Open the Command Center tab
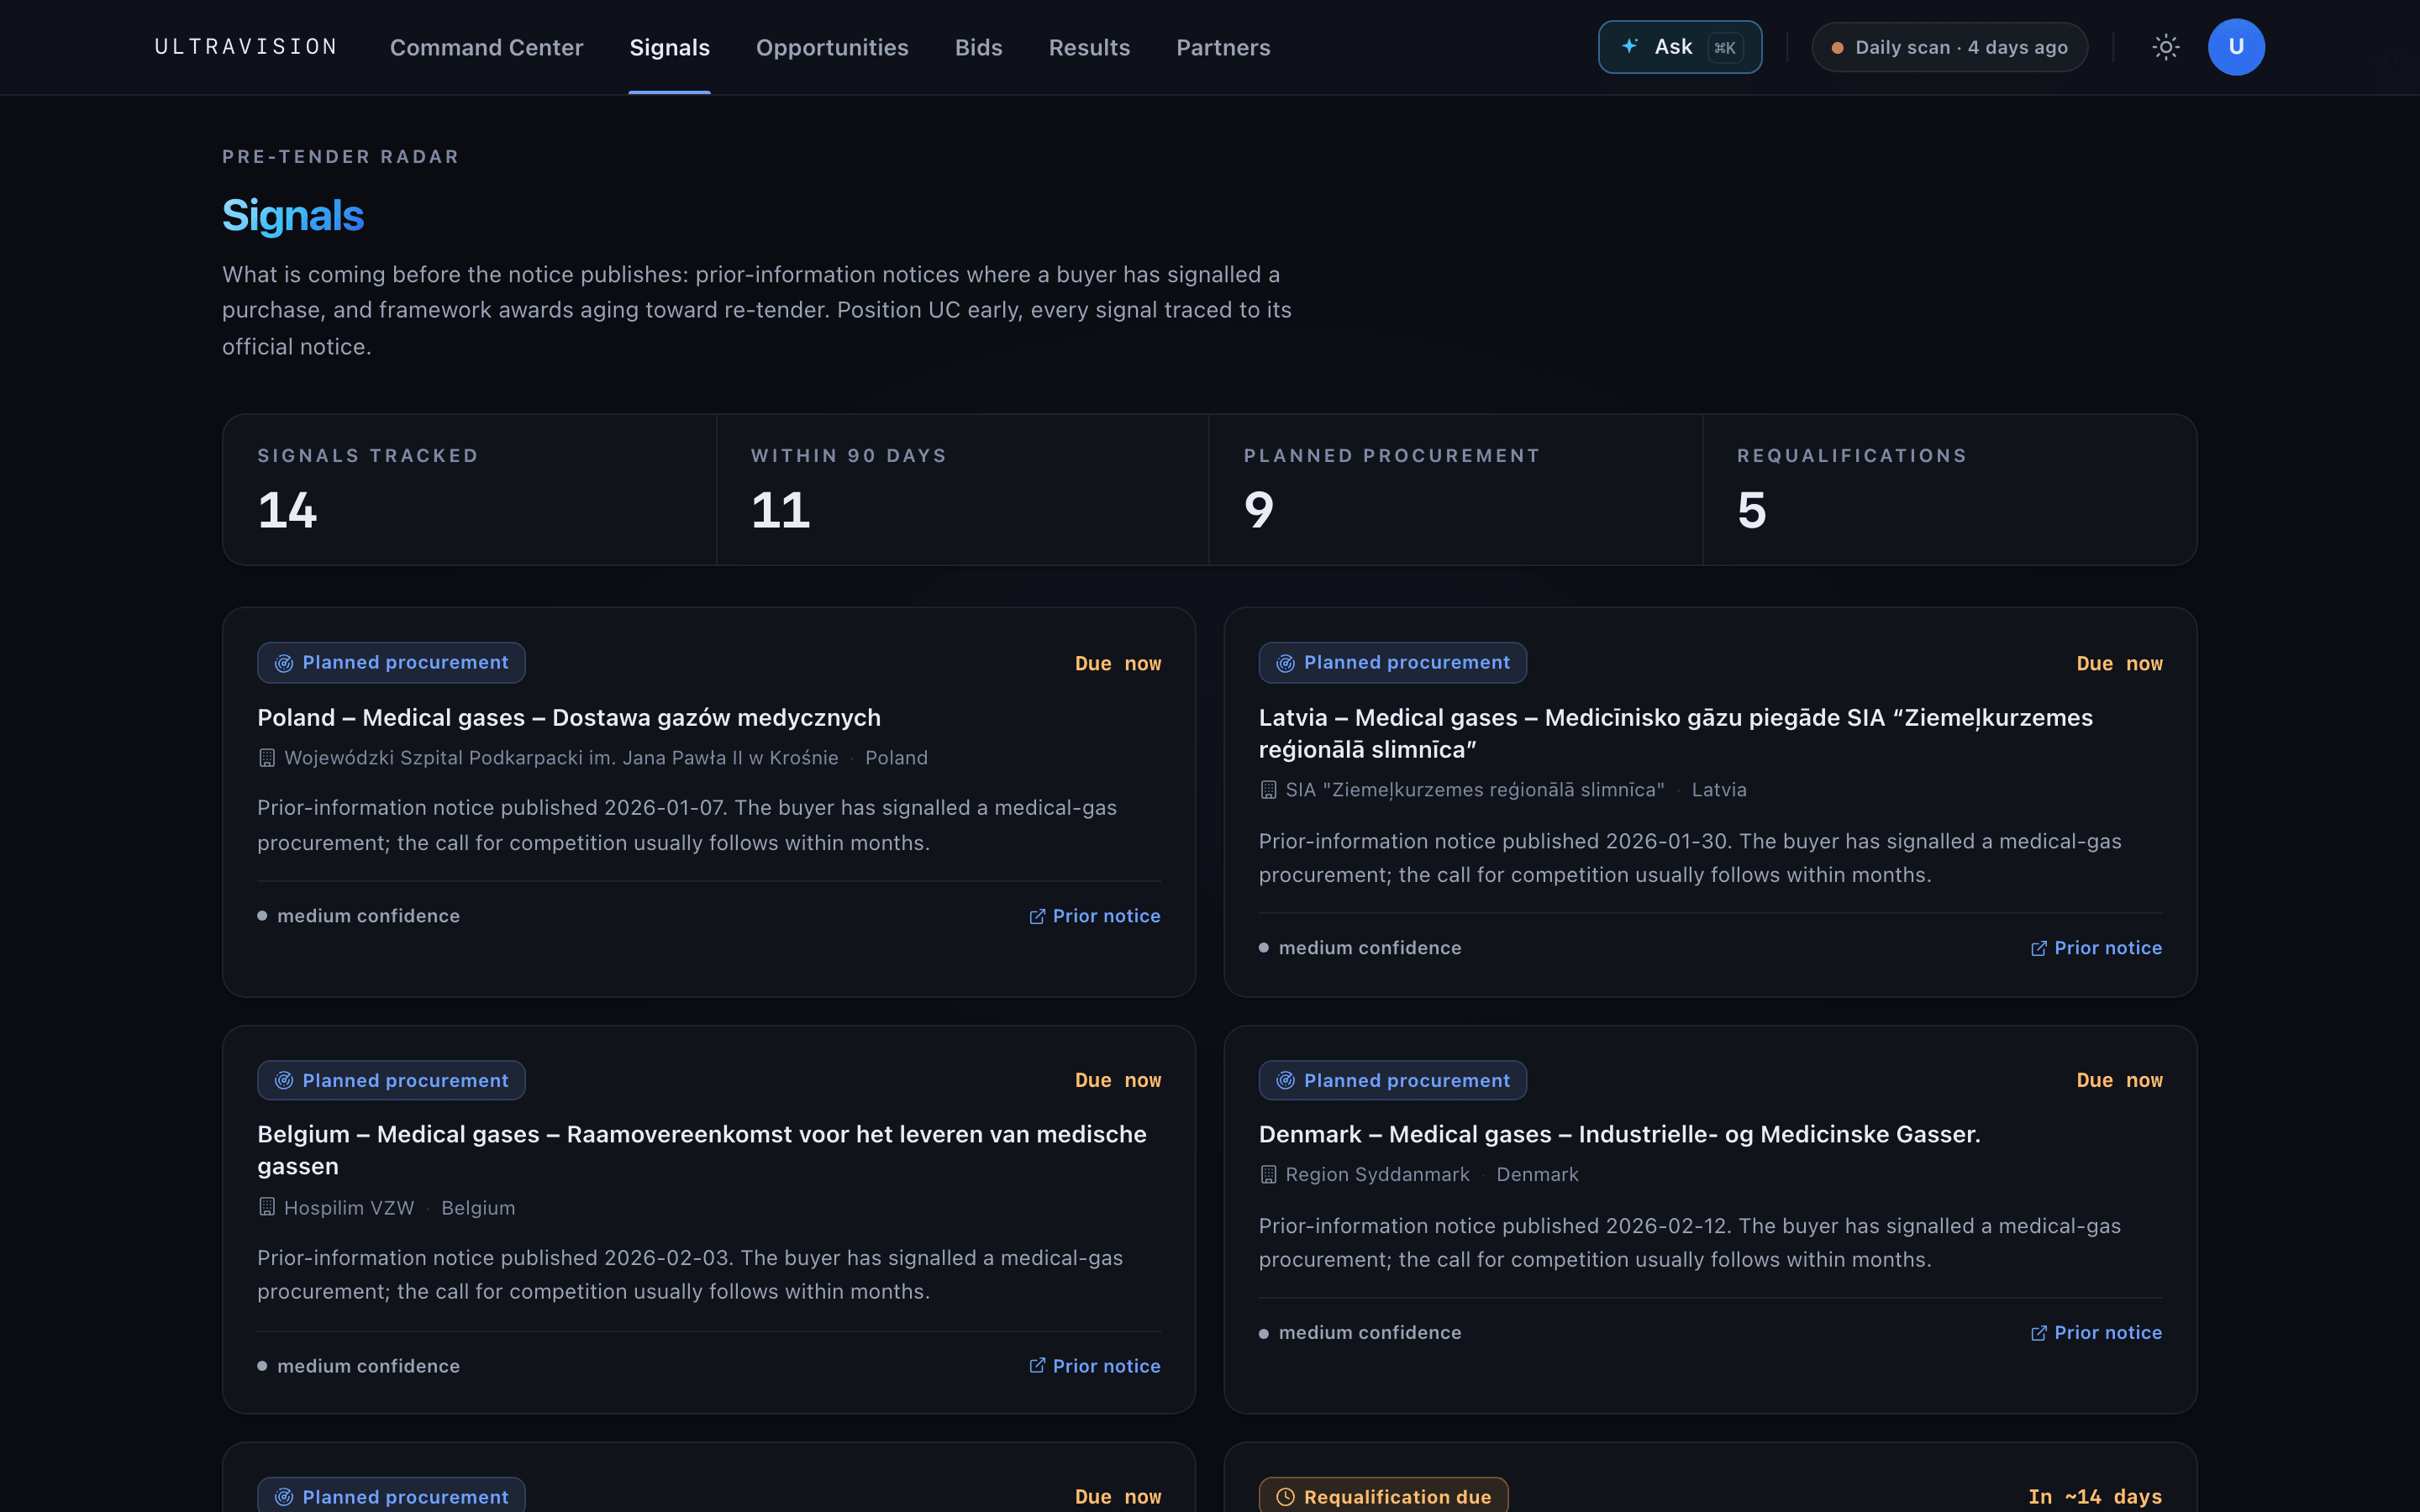2420x1512 pixels. 486,47
